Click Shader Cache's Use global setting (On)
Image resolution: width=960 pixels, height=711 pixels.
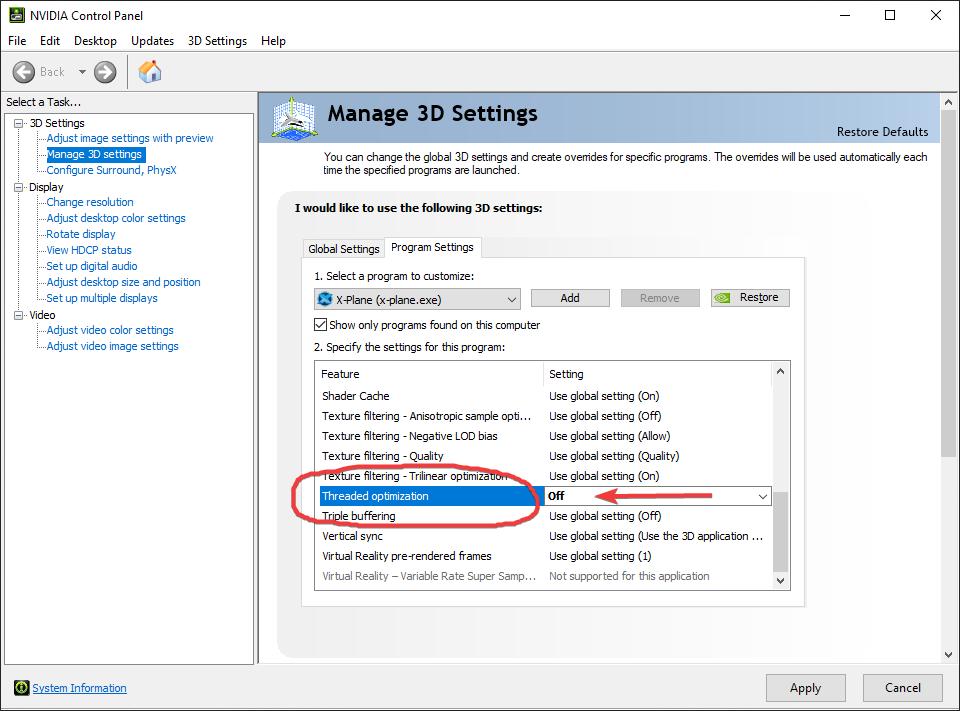(x=604, y=396)
